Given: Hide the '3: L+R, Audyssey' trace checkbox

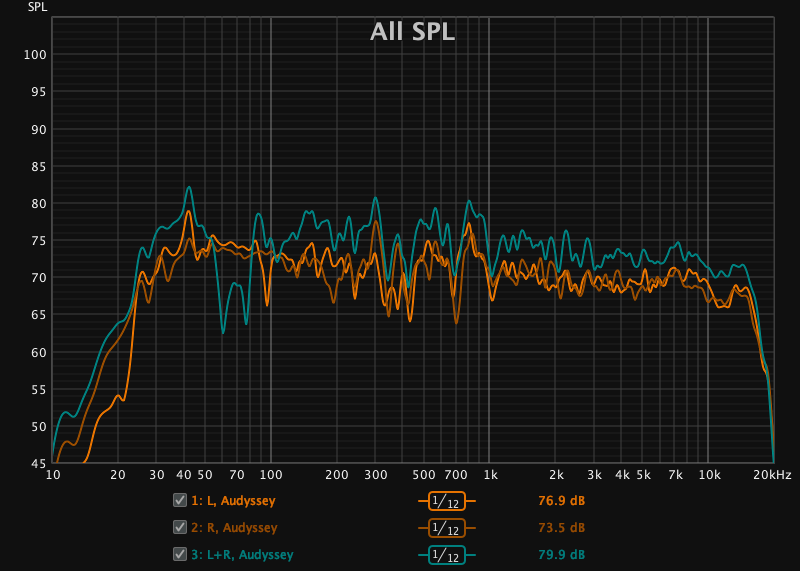Looking at the screenshot, I should tap(180, 554).
